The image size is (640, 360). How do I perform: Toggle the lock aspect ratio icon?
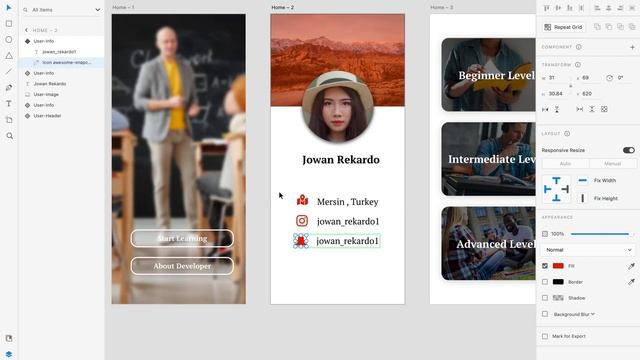[x=571, y=86]
